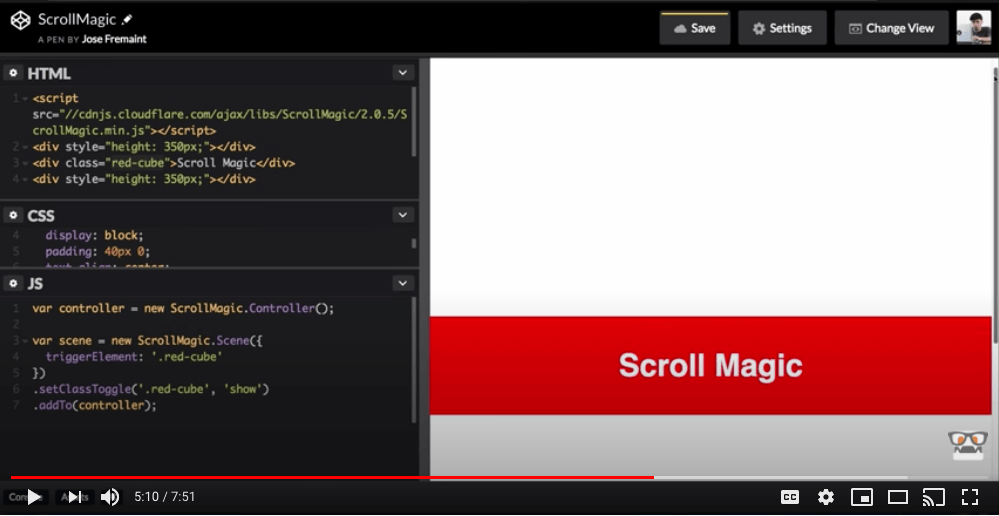This screenshot has height=516, width=999.
Task: Toggle closed captions
Action: pyautogui.click(x=790, y=497)
